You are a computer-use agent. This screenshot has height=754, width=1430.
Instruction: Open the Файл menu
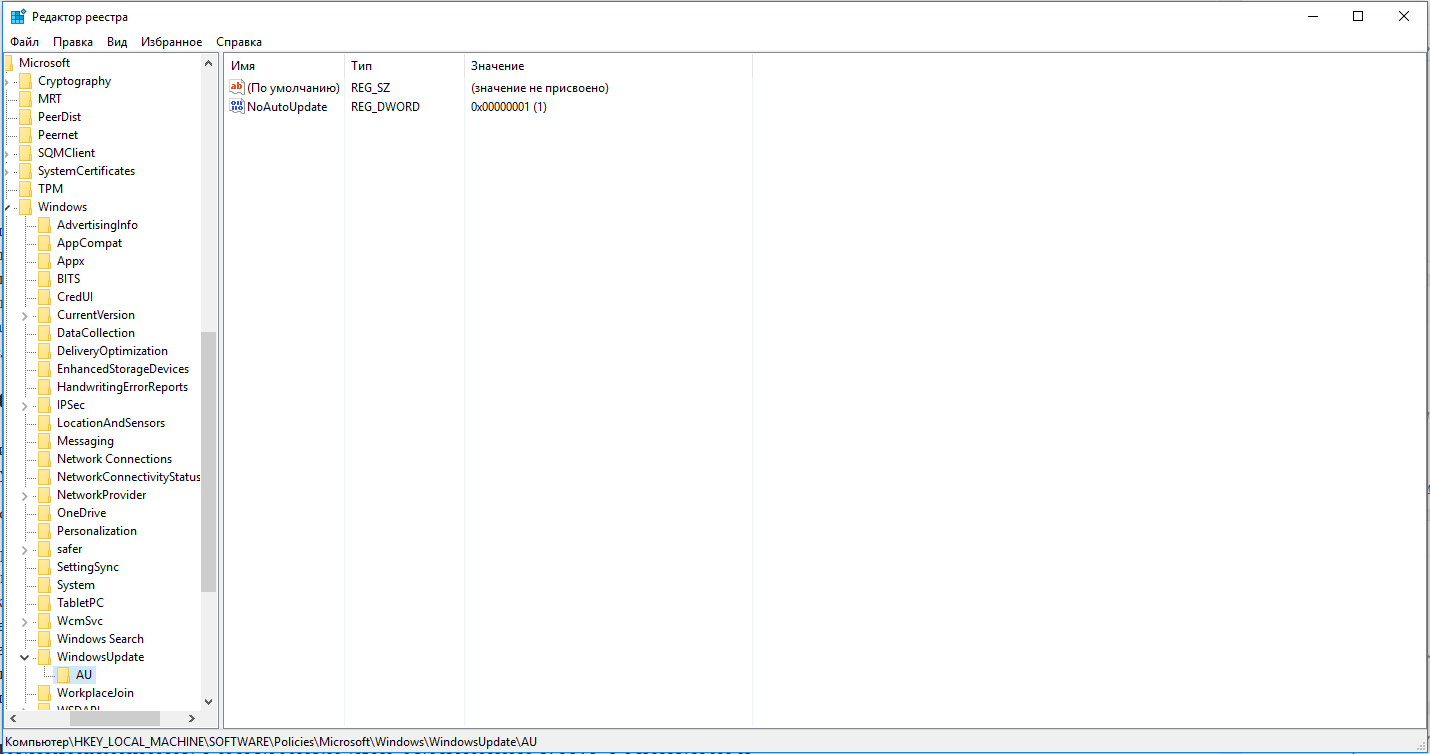[25, 42]
